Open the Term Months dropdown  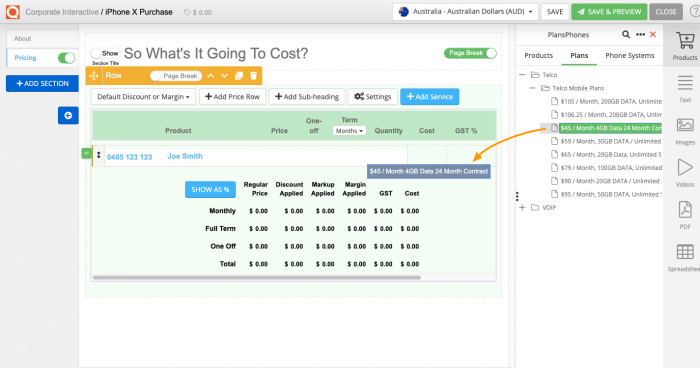(x=349, y=131)
